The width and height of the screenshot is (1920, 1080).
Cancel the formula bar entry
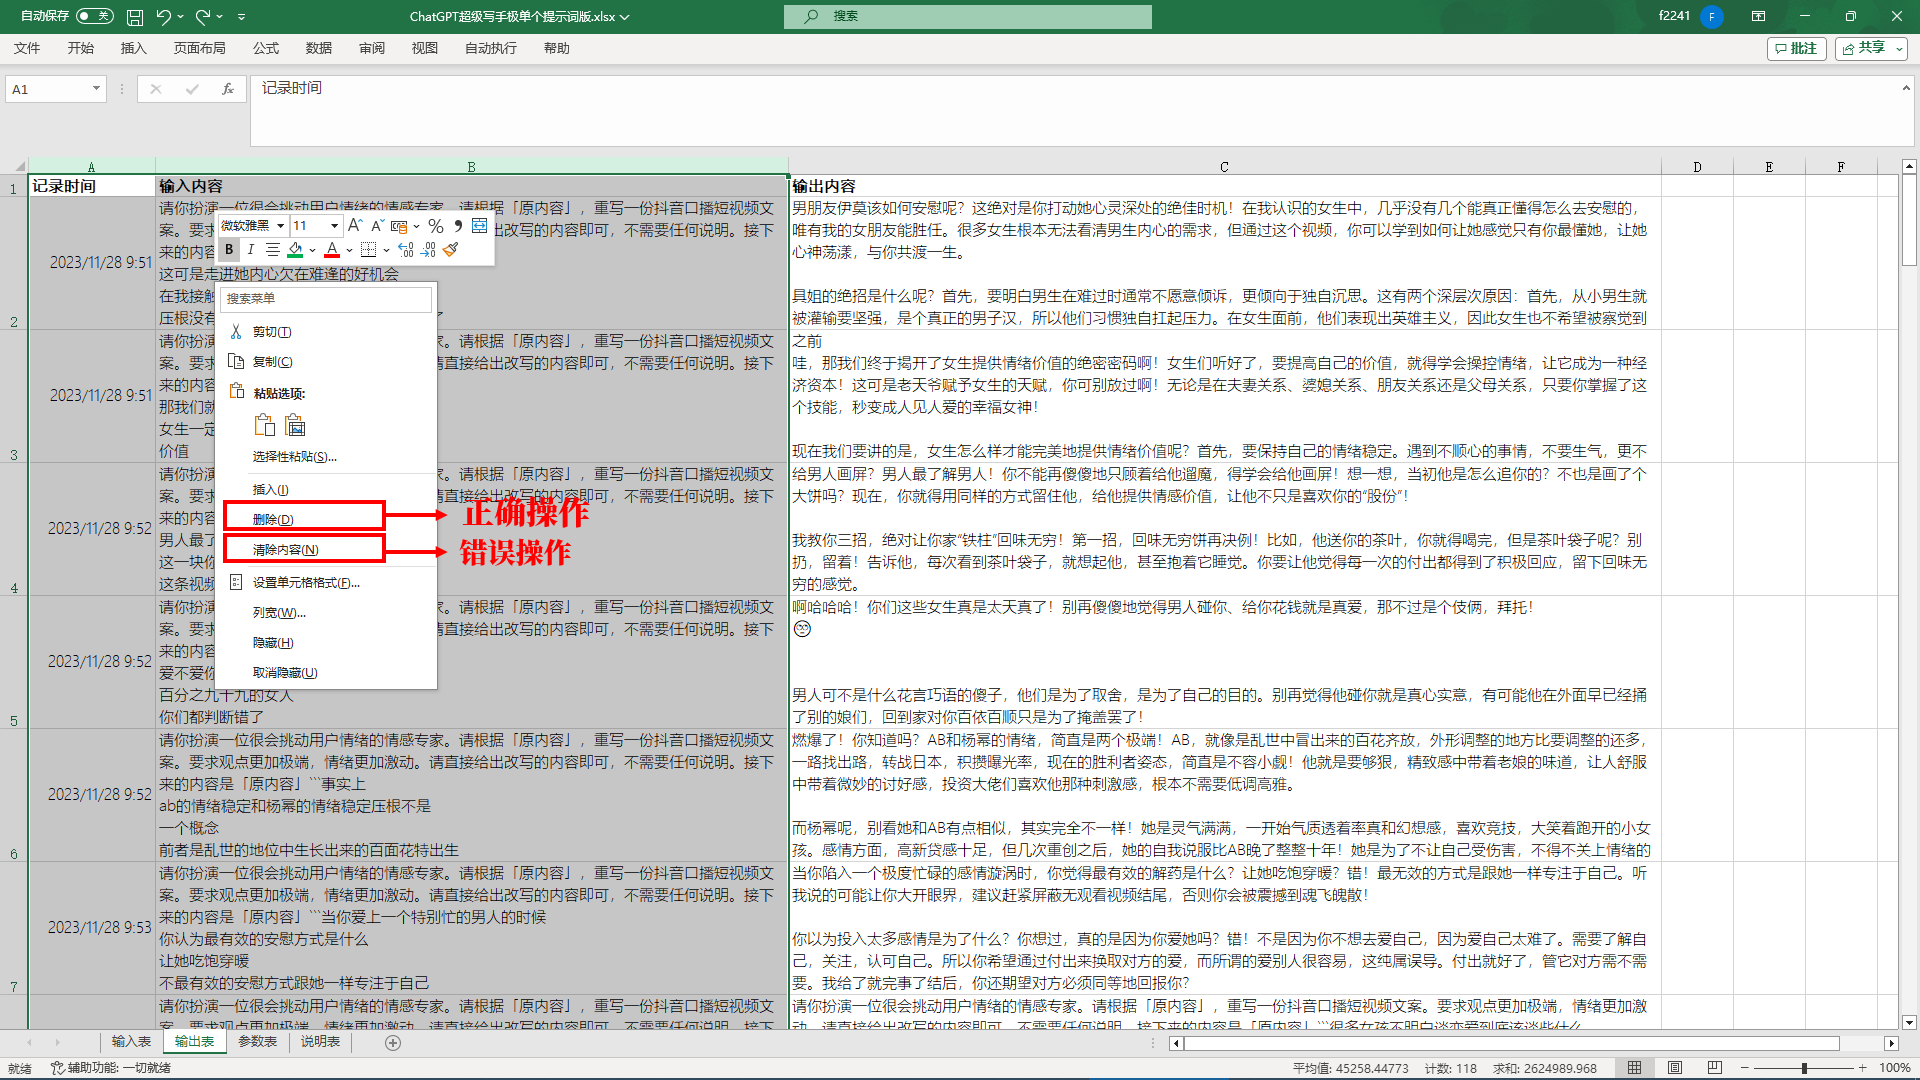pyautogui.click(x=155, y=89)
